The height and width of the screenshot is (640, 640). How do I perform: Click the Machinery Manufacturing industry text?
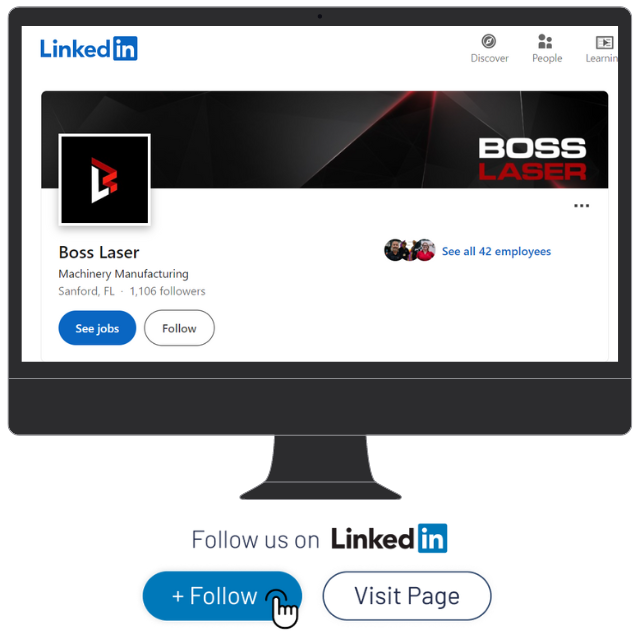[123, 274]
